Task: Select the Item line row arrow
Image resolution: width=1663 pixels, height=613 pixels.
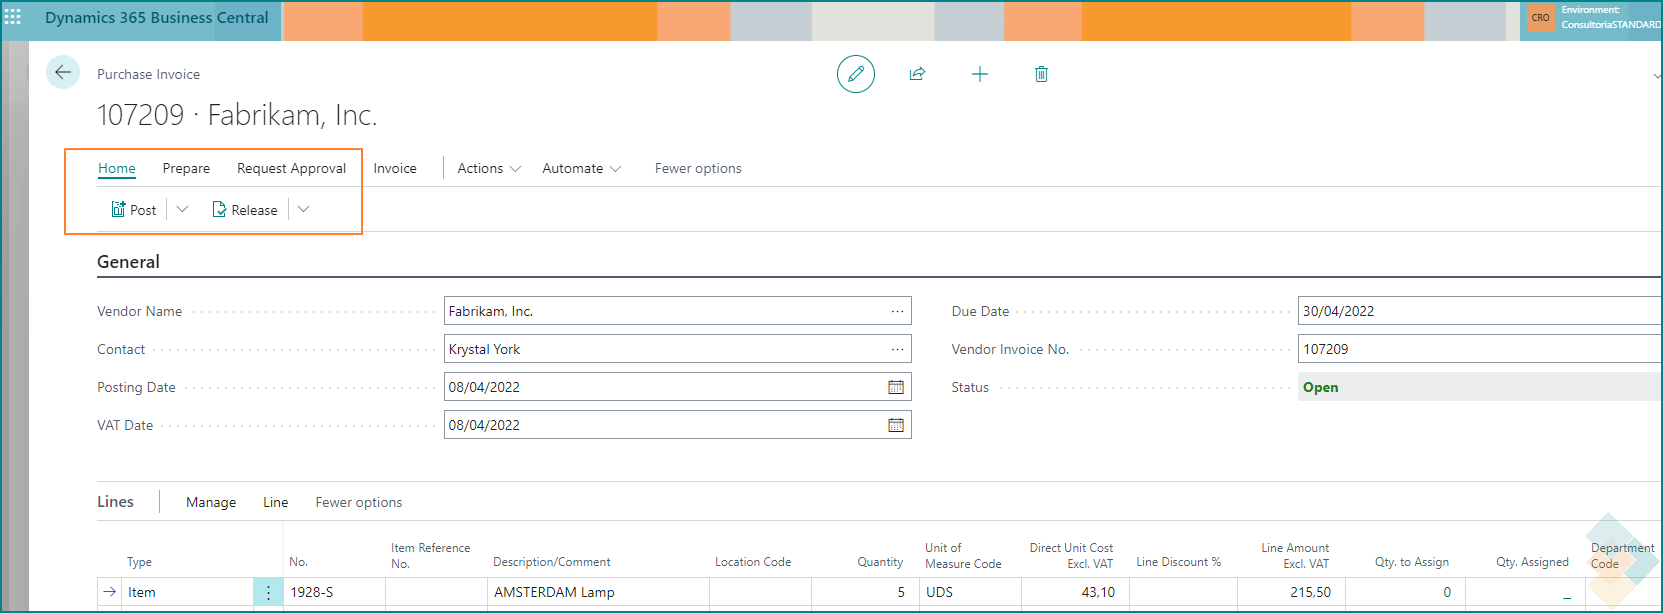Action: tap(110, 592)
